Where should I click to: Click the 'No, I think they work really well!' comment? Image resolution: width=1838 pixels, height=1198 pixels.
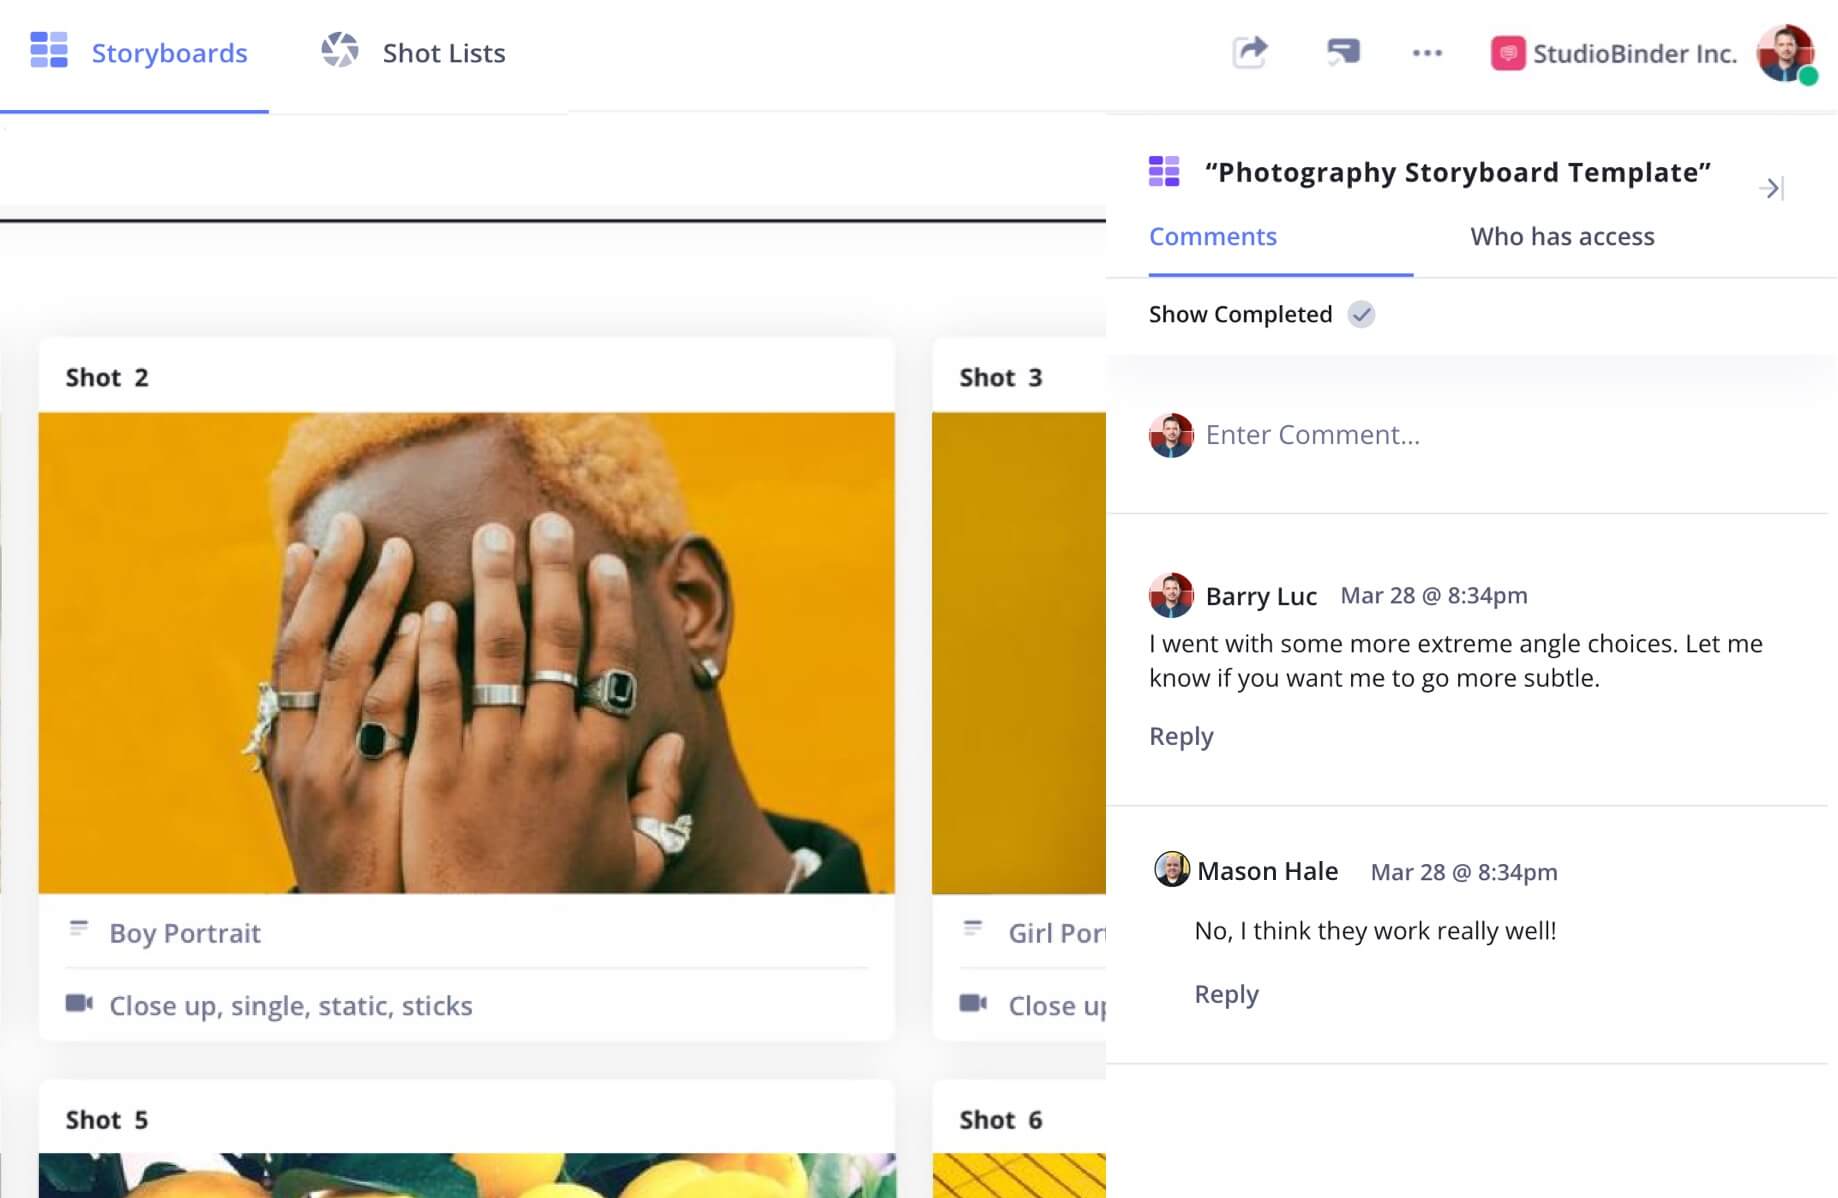[1375, 931]
